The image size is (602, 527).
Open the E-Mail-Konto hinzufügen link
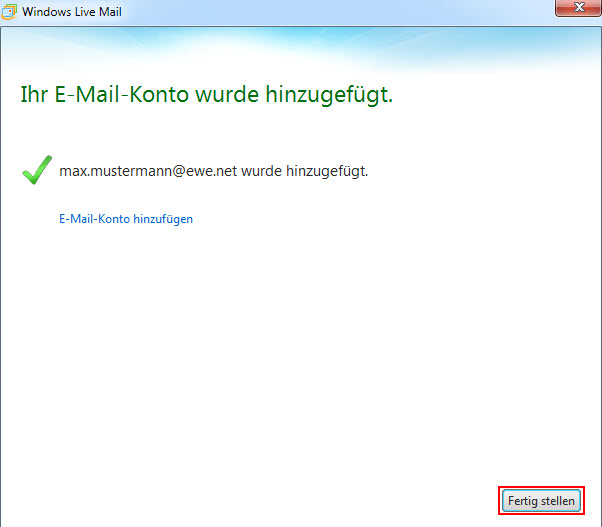click(x=126, y=219)
